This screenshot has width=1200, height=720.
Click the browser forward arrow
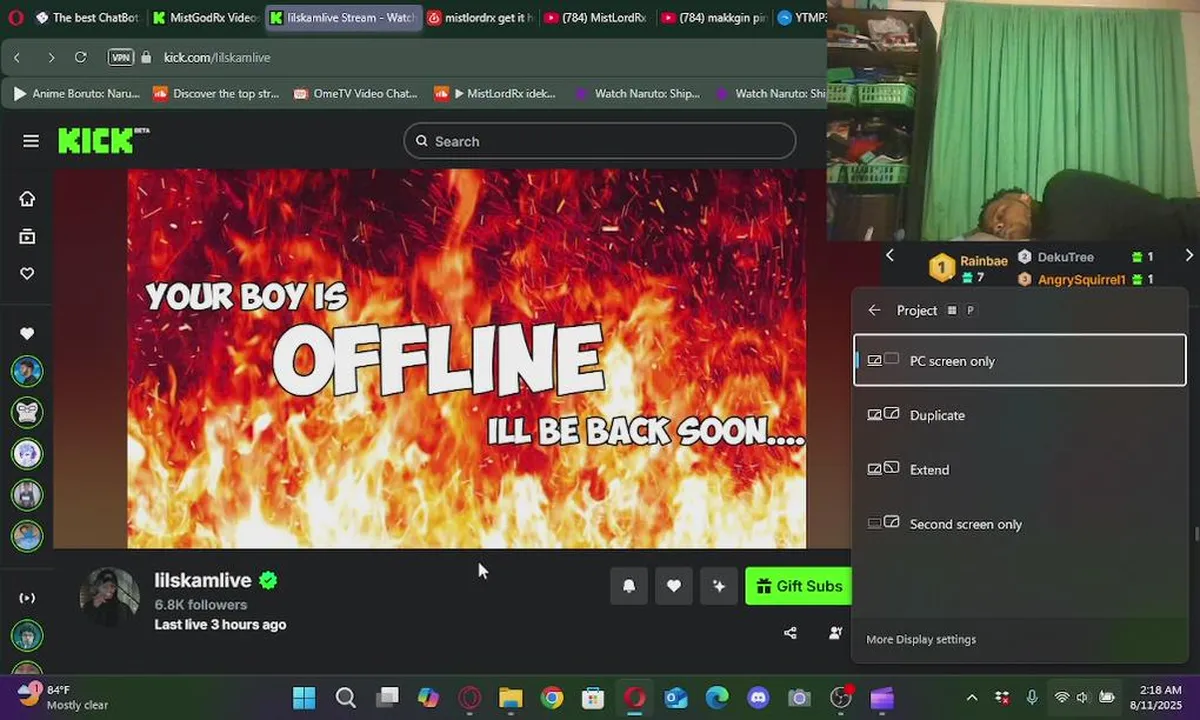tap(51, 57)
